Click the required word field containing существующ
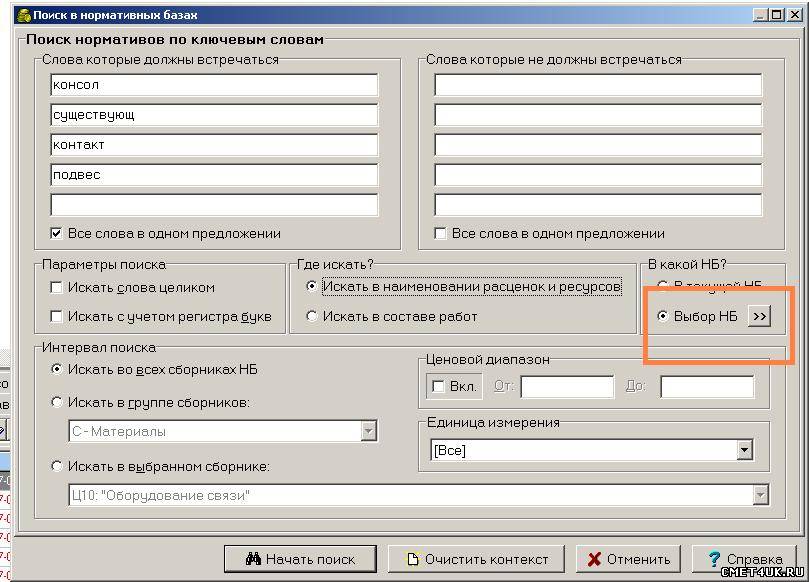This screenshot has height=582, width=809. point(214,115)
